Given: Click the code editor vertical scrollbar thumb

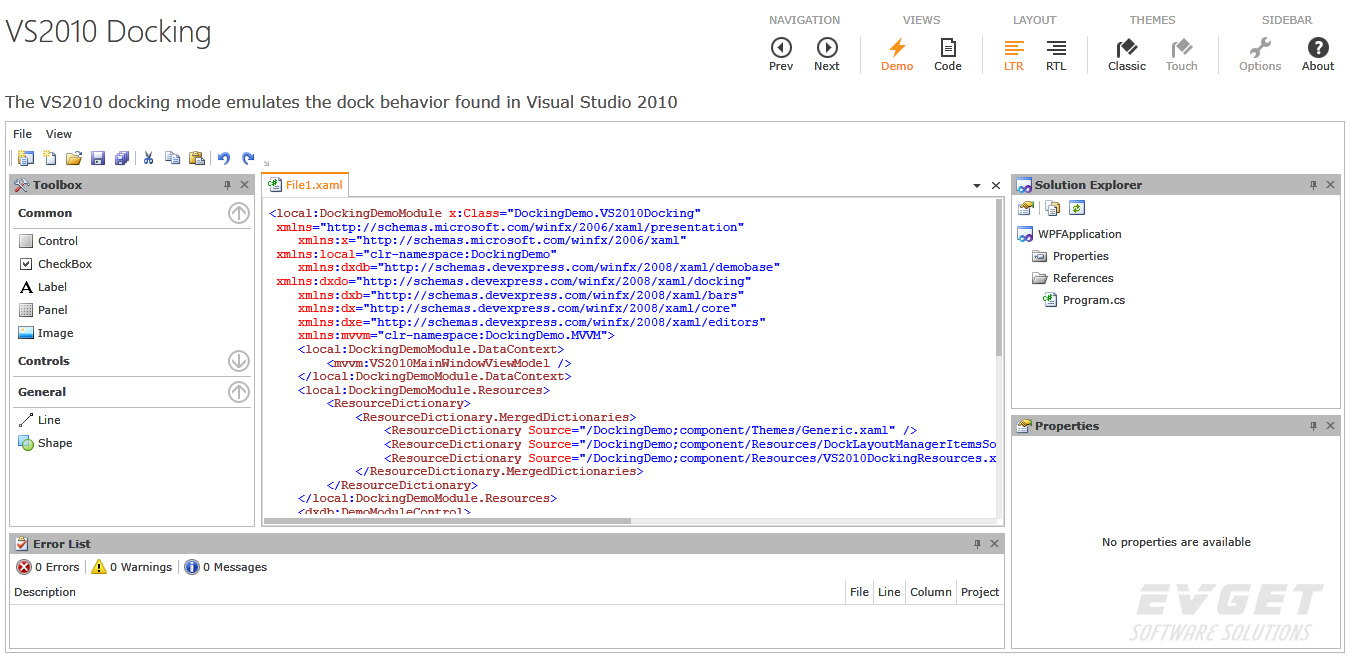Looking at the screenshot, I should pyautogui.click(x=999, y=278).
